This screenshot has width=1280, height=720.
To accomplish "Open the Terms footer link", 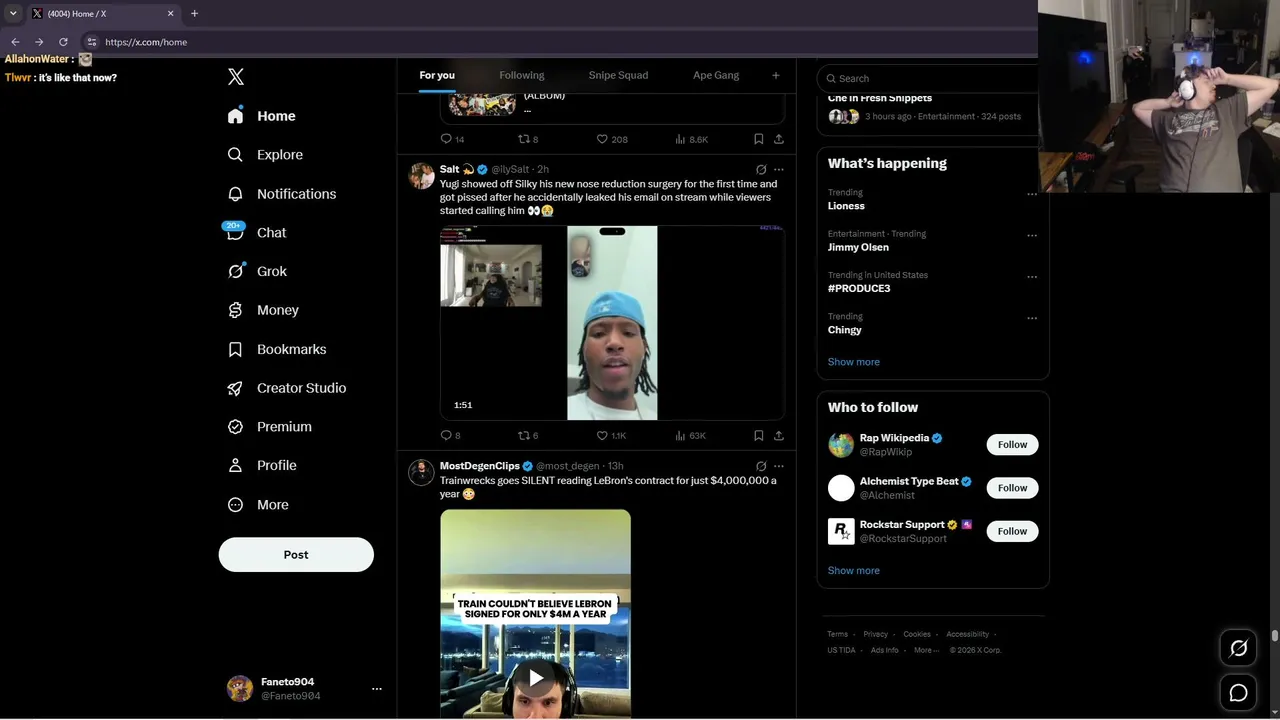I will 837,634.
